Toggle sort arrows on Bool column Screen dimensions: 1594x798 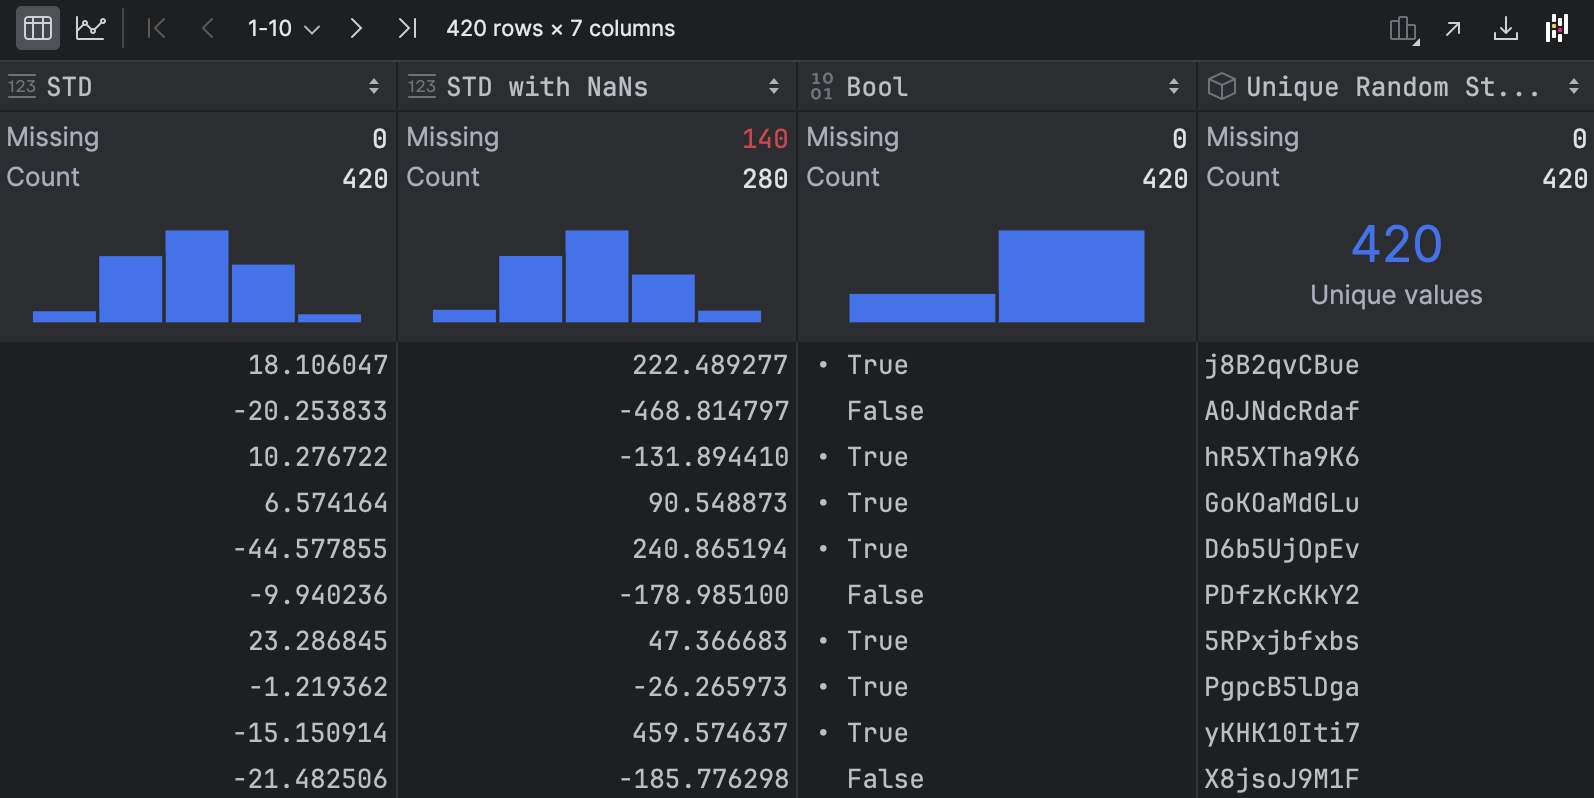[x=1174, y=87]
